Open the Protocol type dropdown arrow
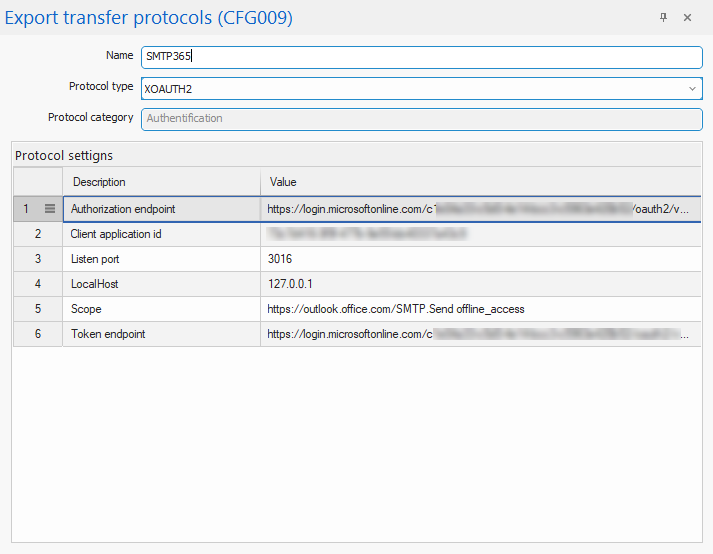The image size is (713, 554). (x=692, y=89)
